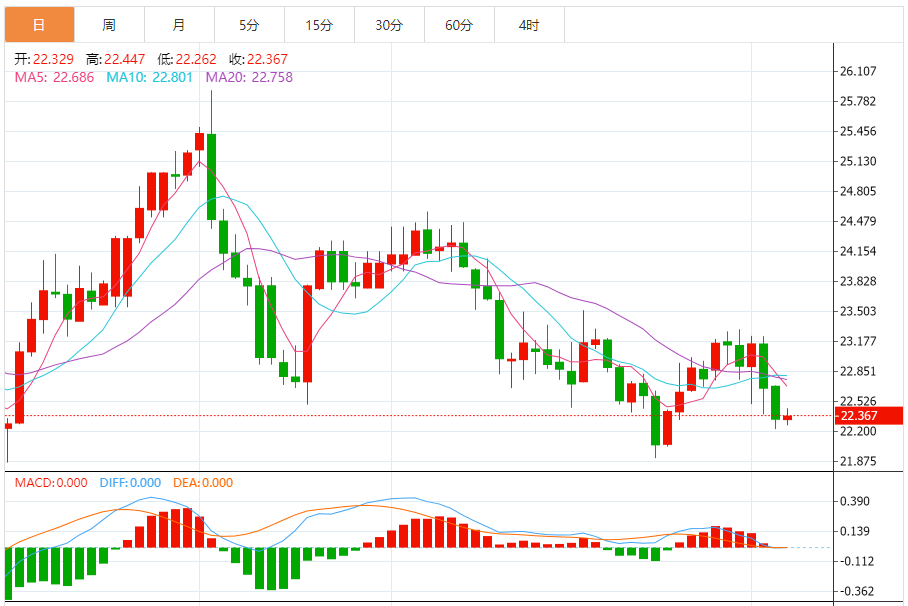
Task: Click the 21.875 price axis label
Action: pos(858,461)
